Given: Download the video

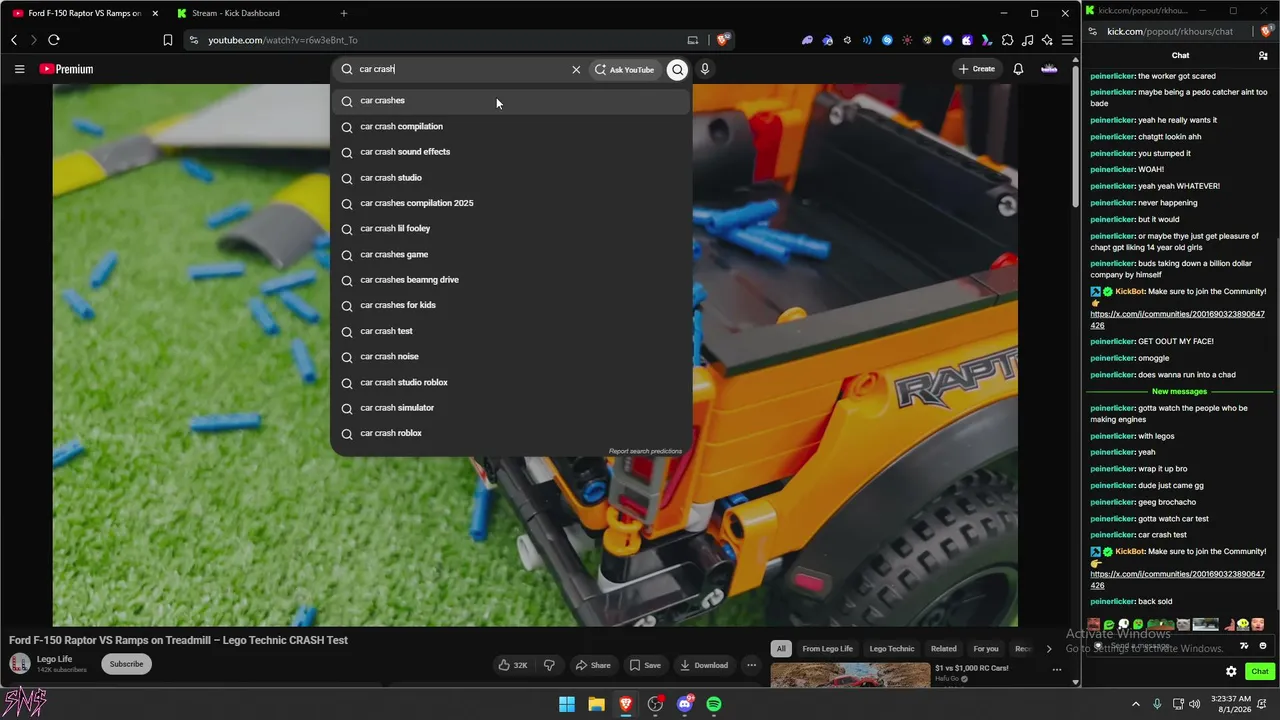Looking at the screenshot, I should click(x=704, y=665).
